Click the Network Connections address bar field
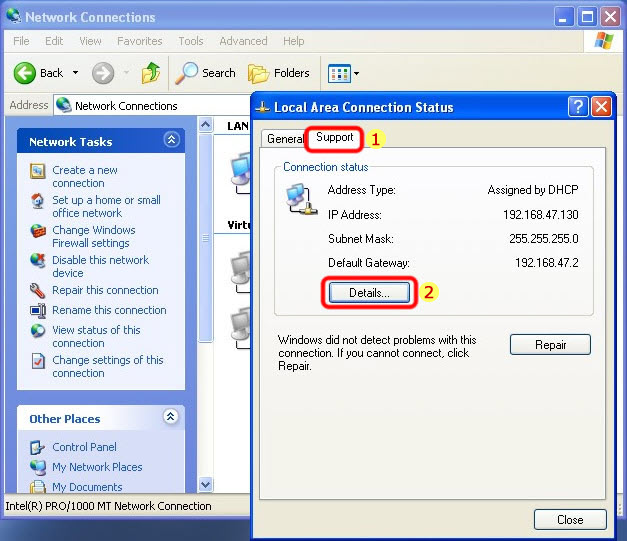The image size is (627, 541). (x=152, y=106)
